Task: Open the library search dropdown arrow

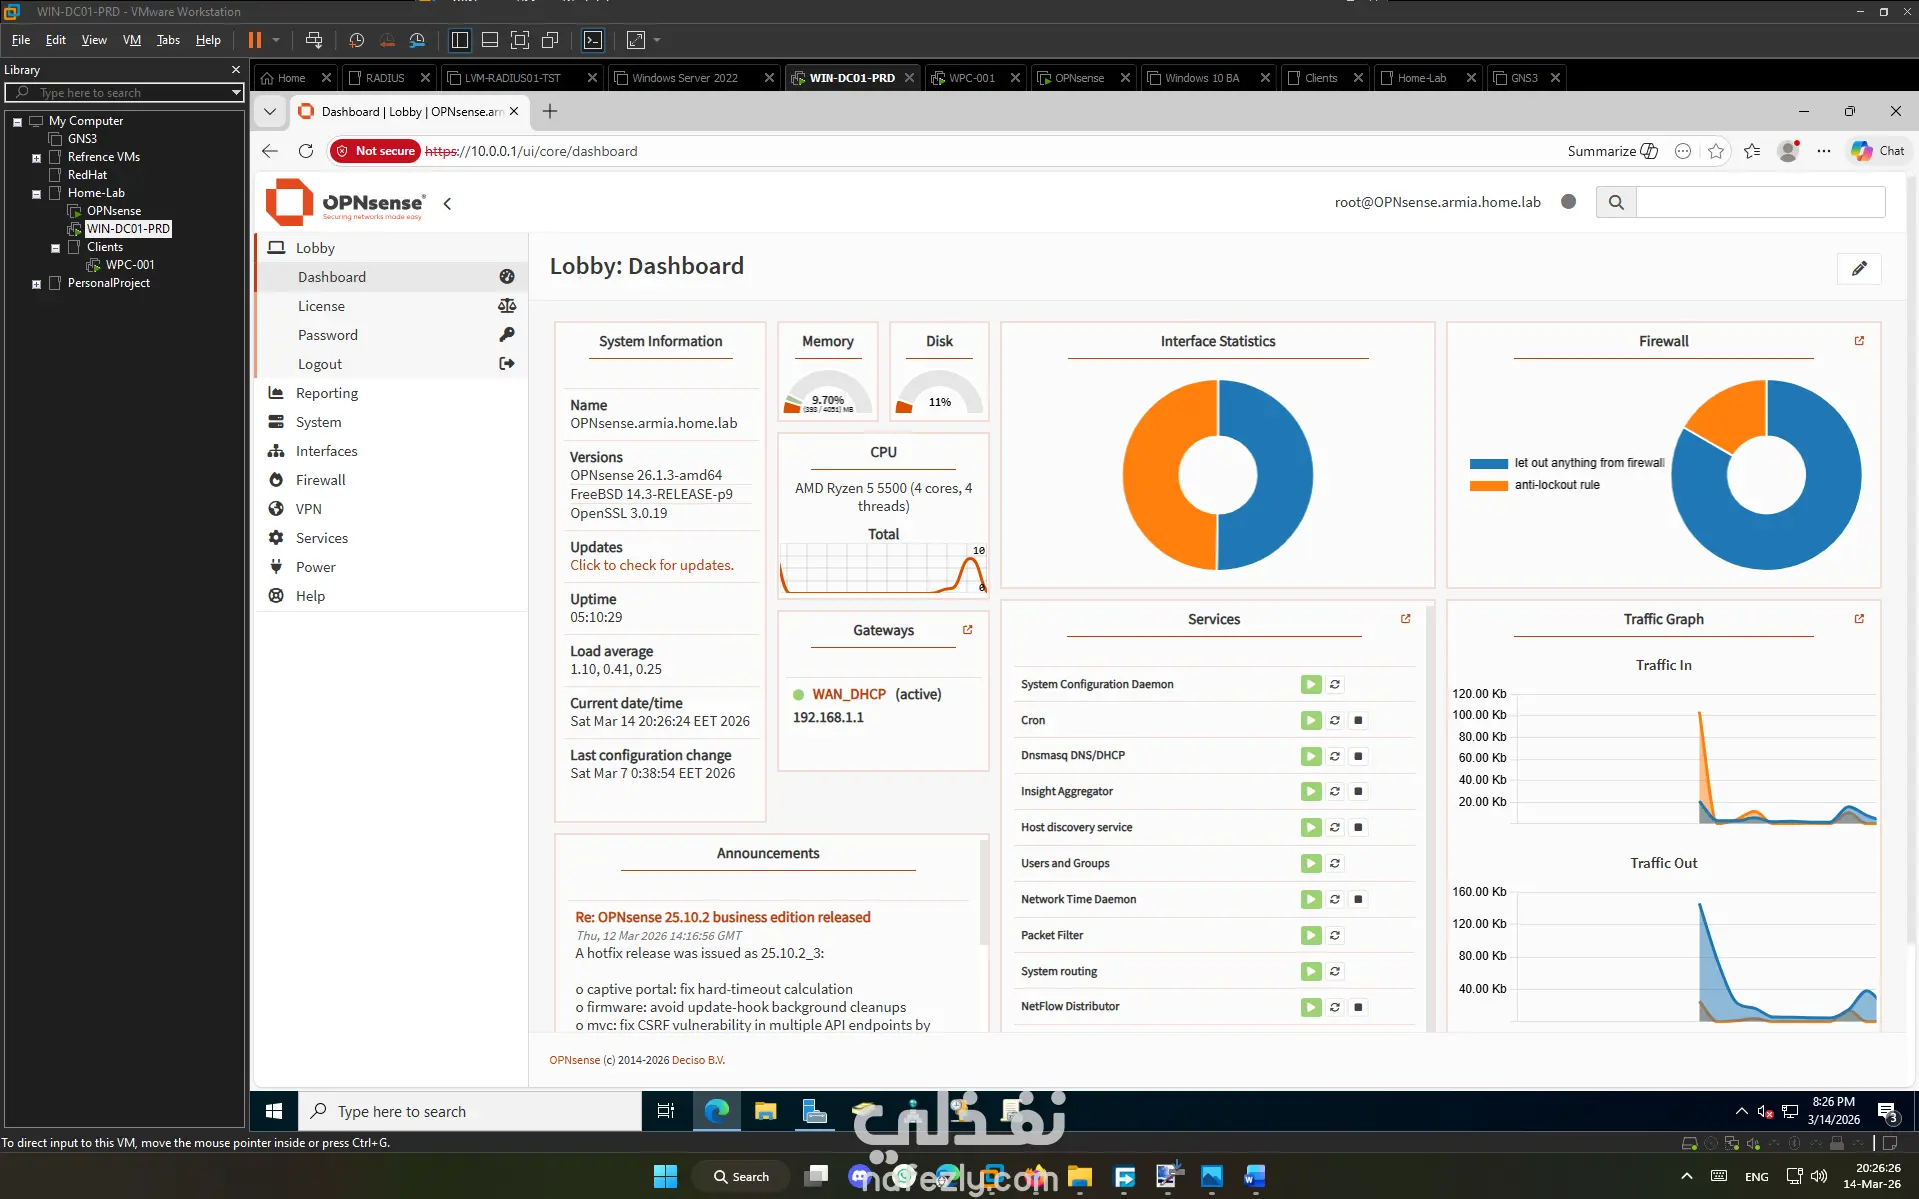Action: (x=236, y=93)
